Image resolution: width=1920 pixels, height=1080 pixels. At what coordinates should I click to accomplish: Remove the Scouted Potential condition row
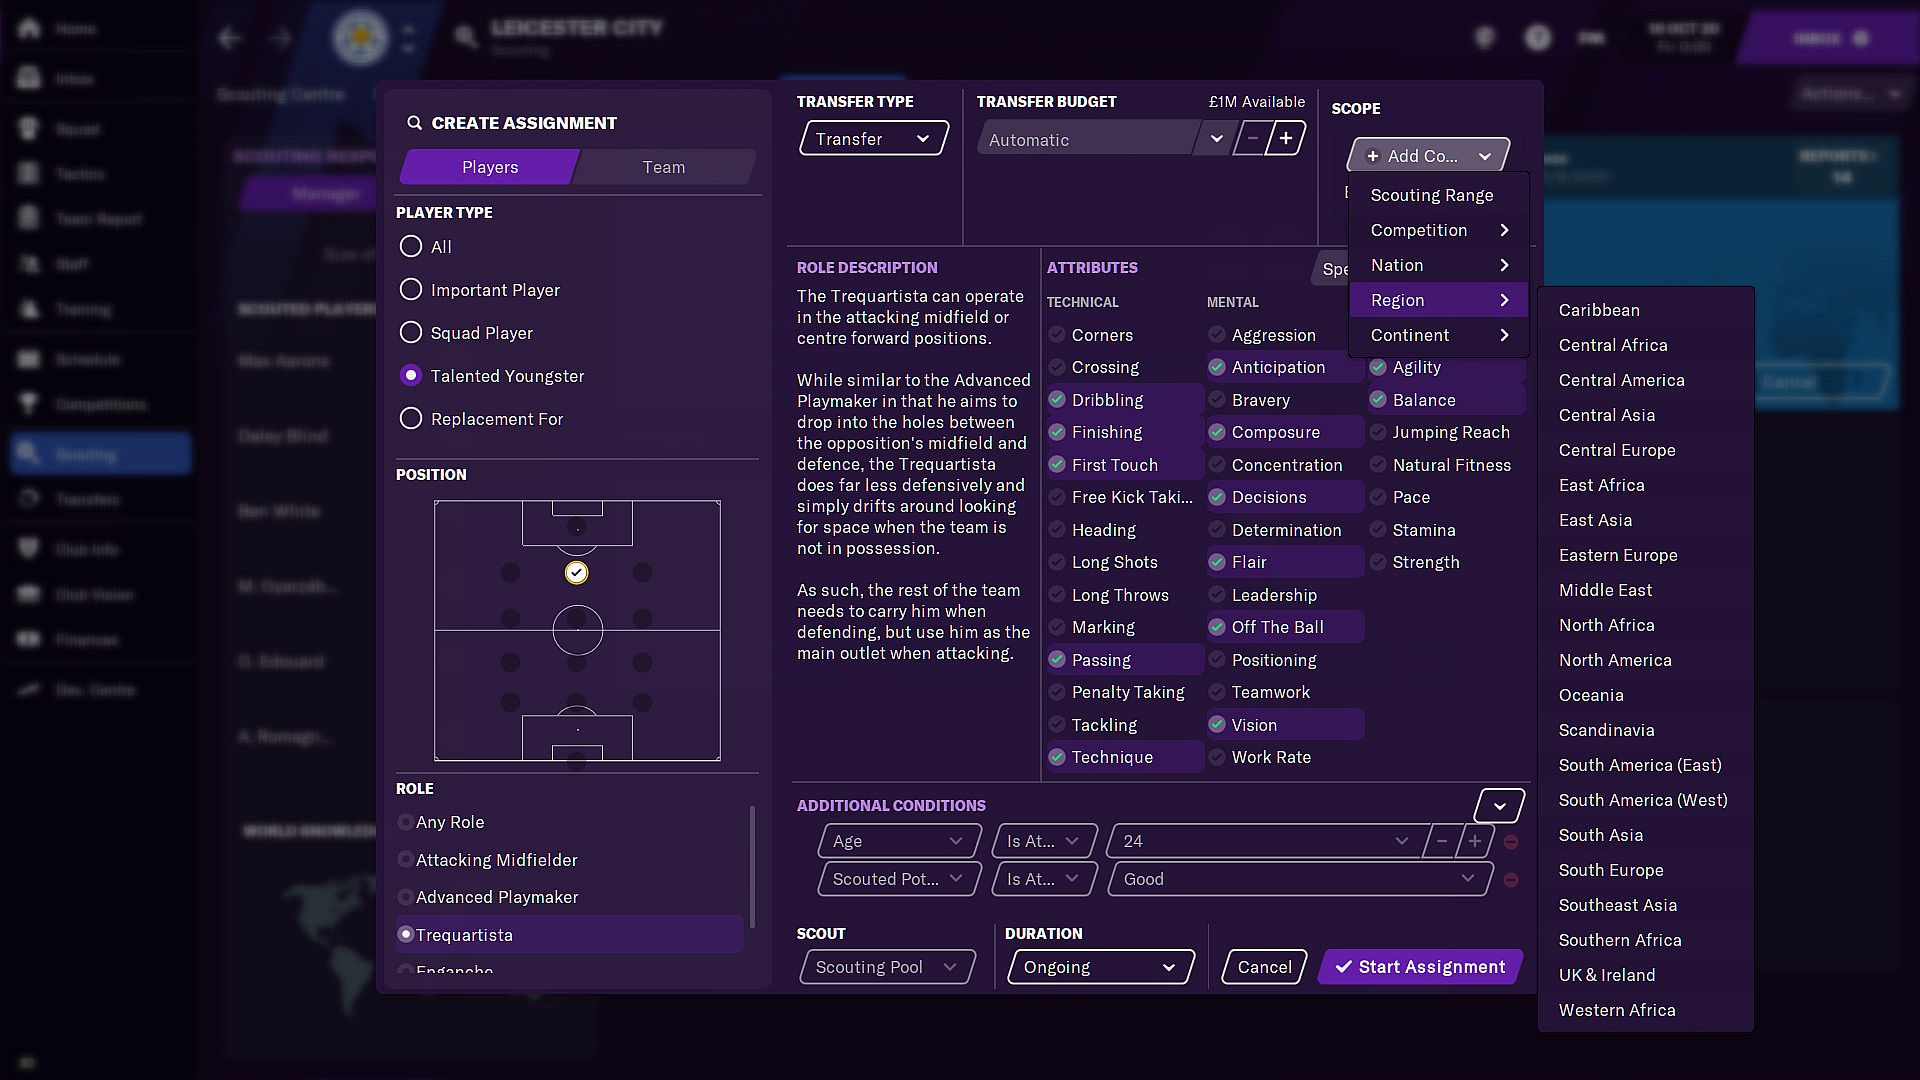click(x=1511, y=880)
